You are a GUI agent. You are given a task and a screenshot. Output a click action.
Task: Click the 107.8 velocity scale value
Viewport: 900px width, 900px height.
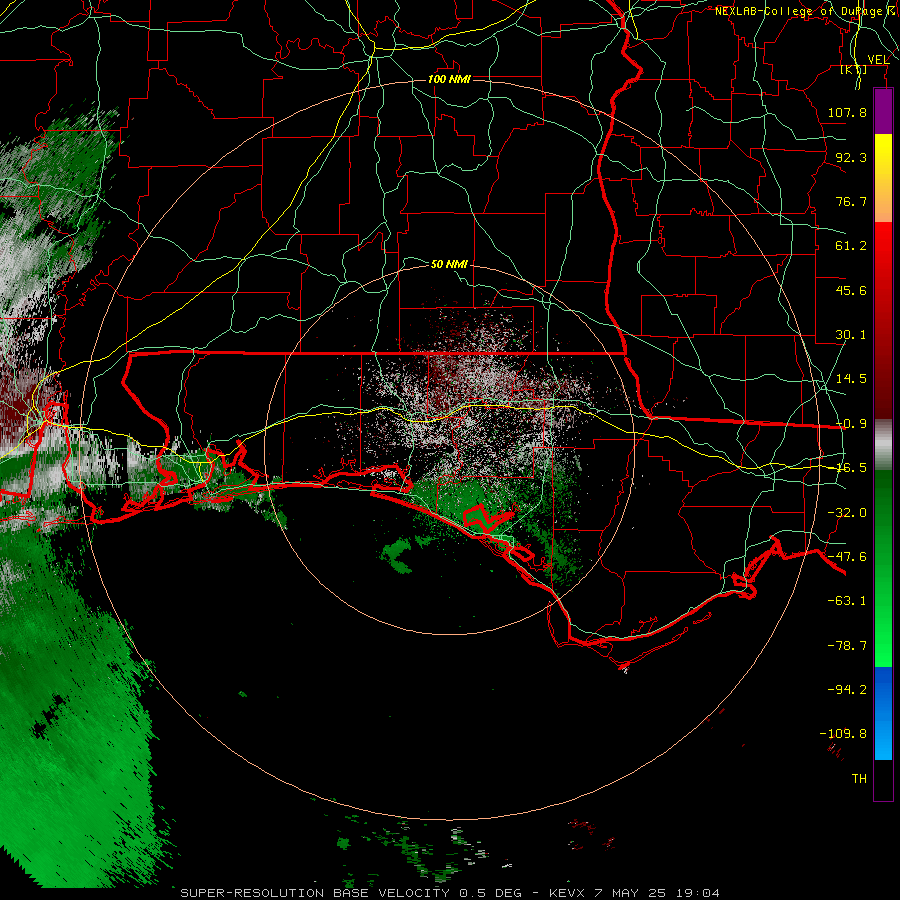[x=847, y=112]
